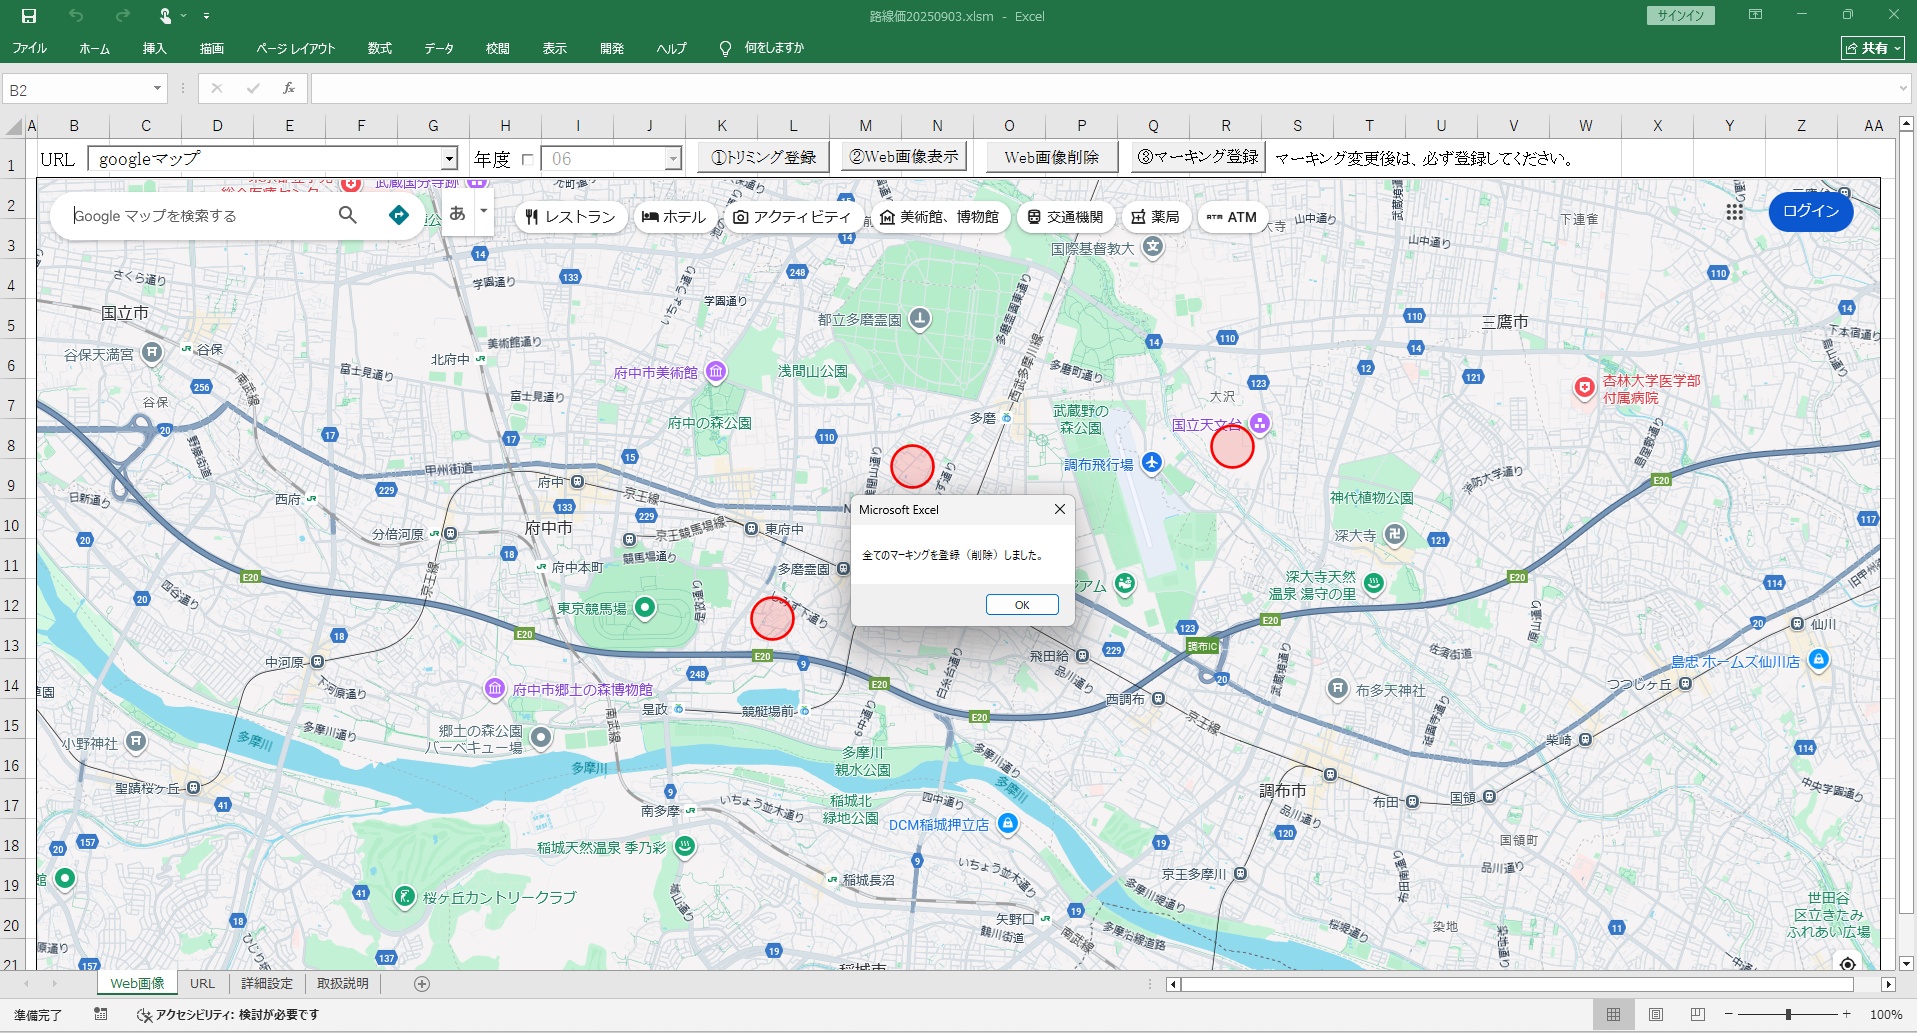Open the Name Box dropdown arrow
The height and width of the screenshot is (1033, 1917).
[x=157, y=89]
